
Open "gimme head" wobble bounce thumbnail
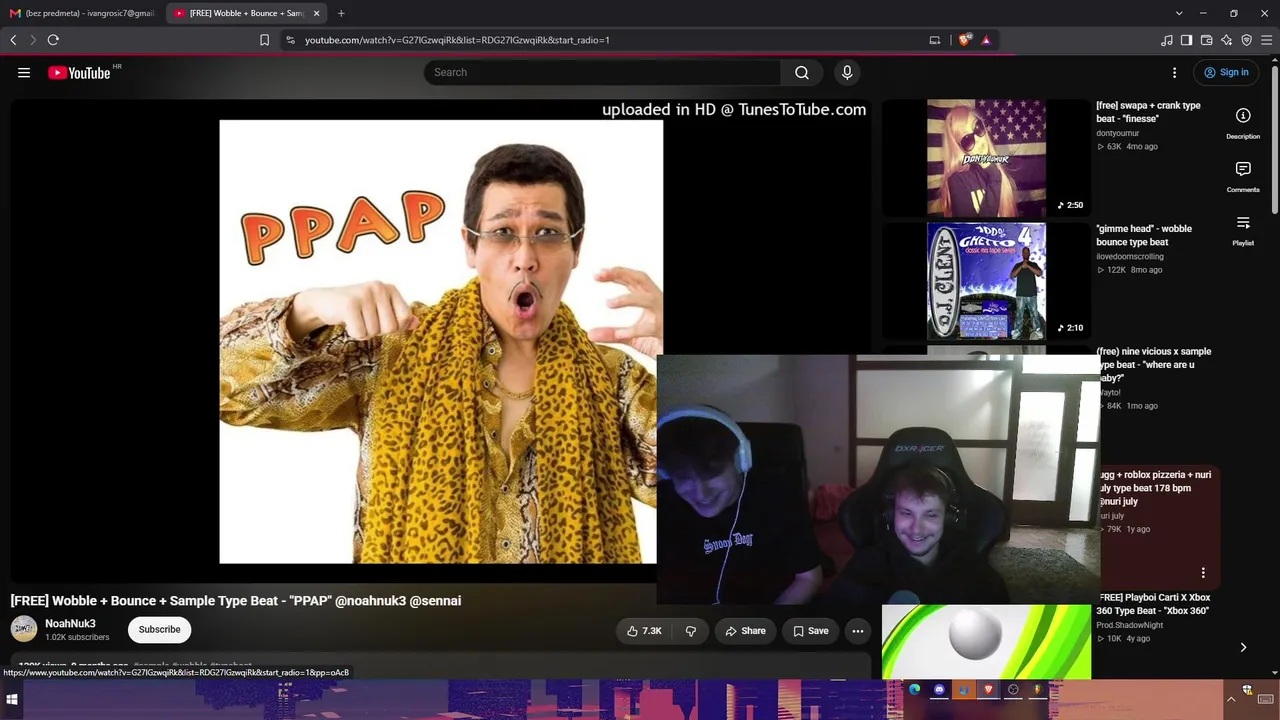[x=986, y=281]
